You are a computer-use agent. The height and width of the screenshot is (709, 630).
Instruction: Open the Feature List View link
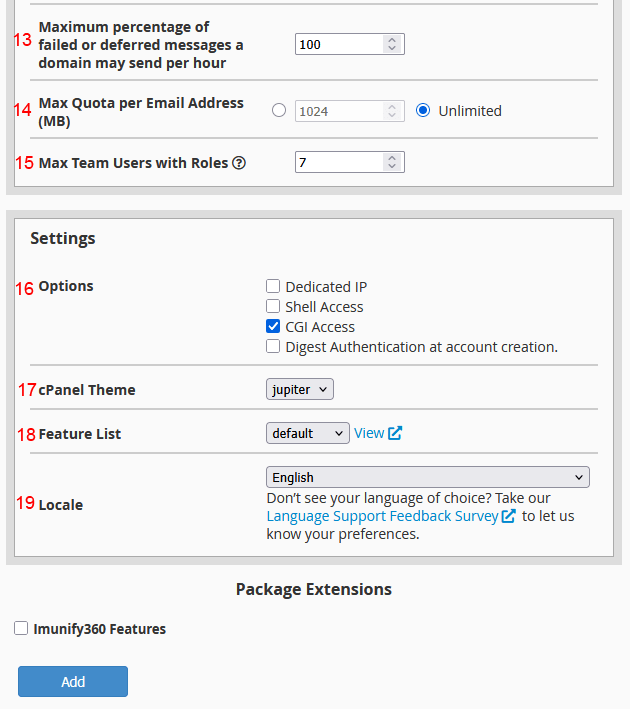point(369,433)
